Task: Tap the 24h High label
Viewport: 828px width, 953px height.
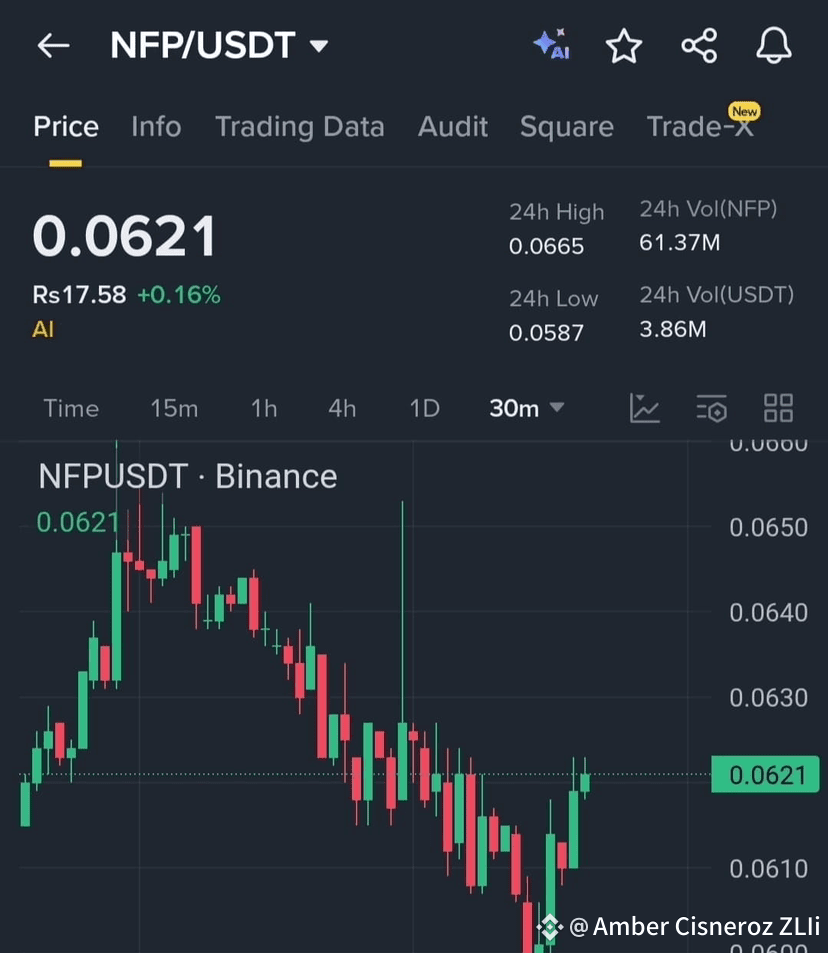Action: click(x=556, y=212)
